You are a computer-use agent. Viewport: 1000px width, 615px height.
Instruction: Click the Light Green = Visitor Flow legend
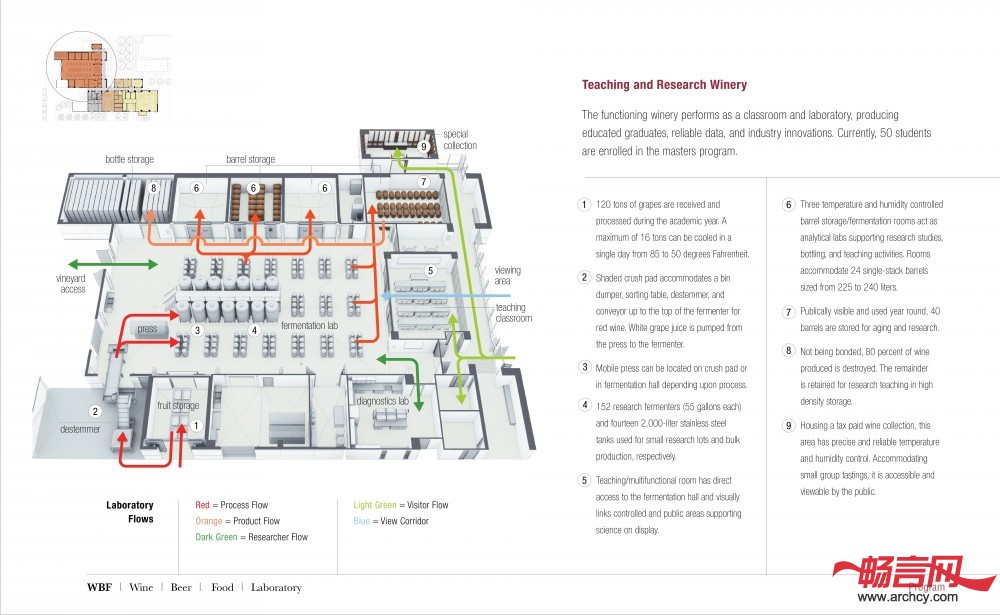pyautogui.click(x=401, y=505)
